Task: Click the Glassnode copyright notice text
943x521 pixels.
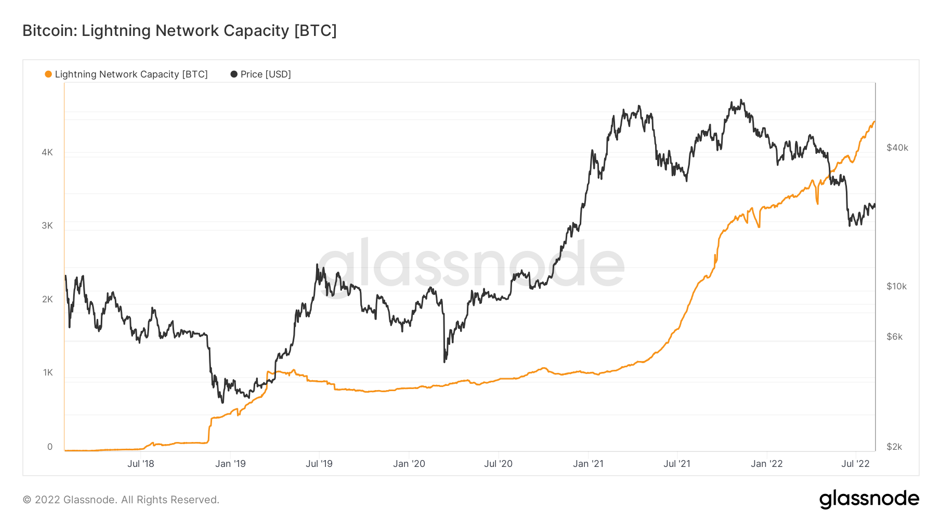Action: [121, 499]
